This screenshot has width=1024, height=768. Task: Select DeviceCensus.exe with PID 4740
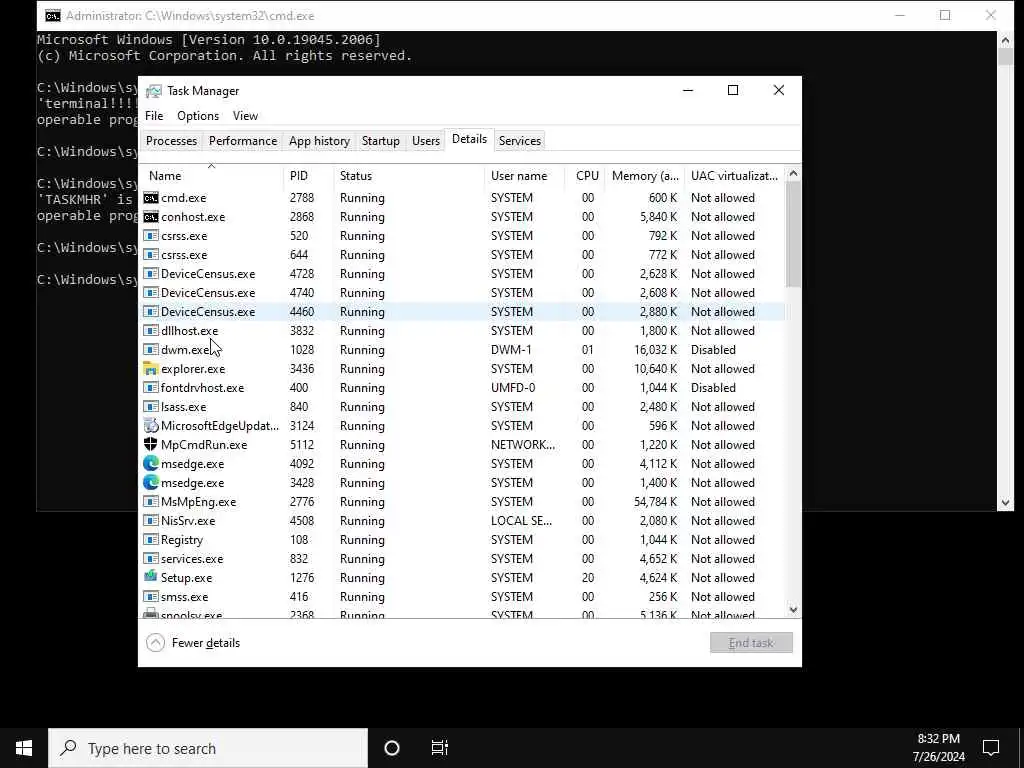(x=462, y=293)
